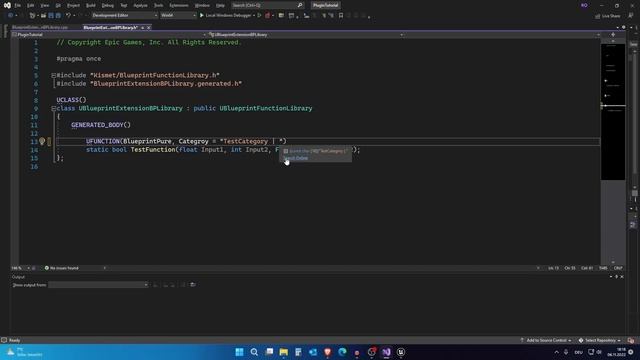
Task: Click the red Hot Reload icon
Action: click(x=268, y=16)
